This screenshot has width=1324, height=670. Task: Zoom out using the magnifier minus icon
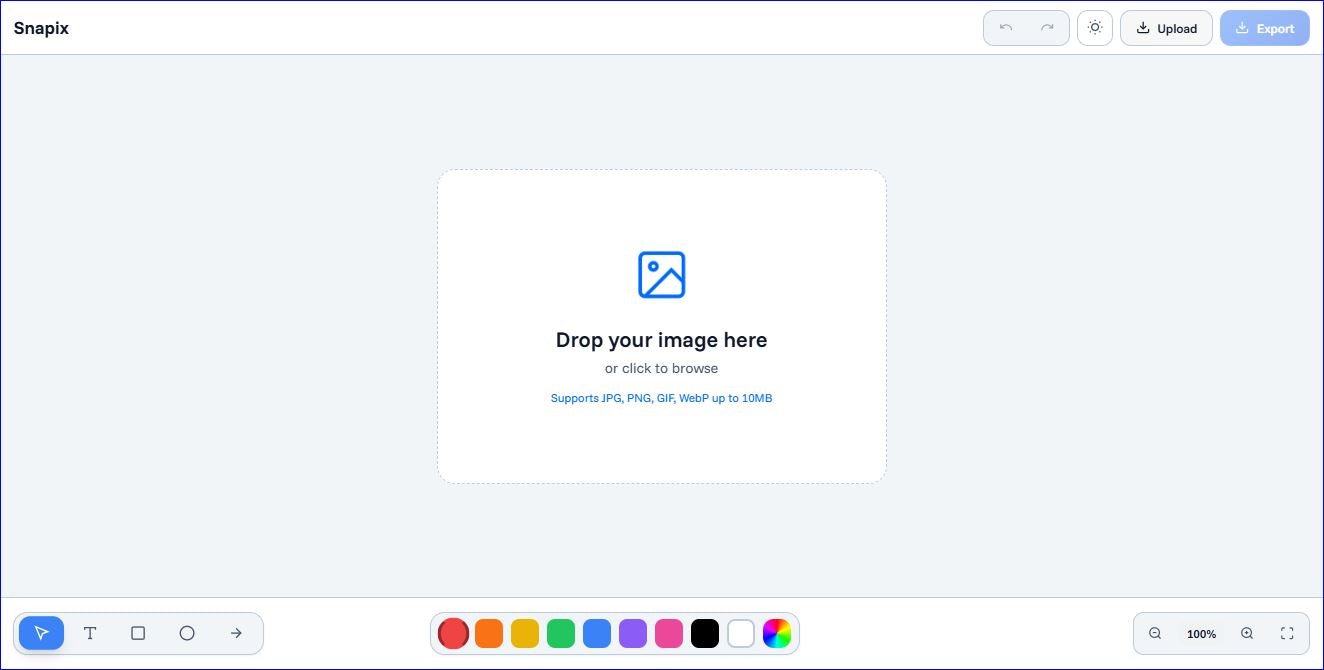tap(1155, 633)
